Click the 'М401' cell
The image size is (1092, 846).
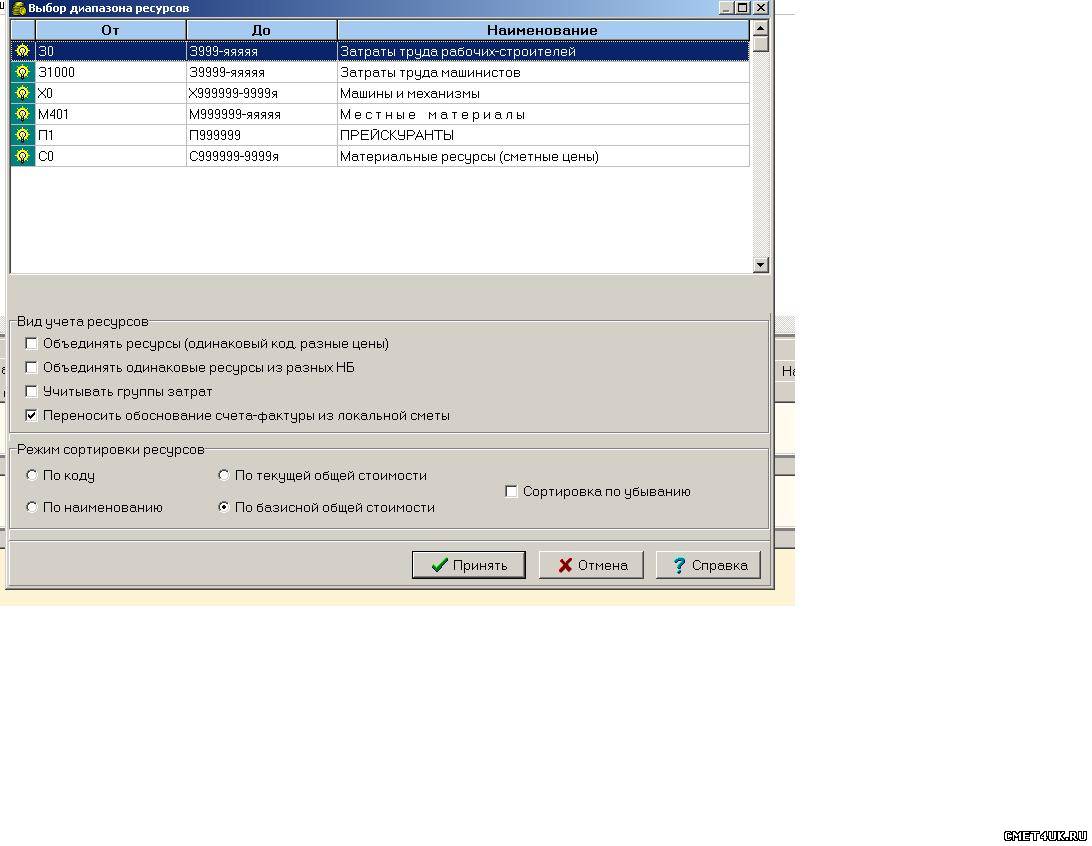[111, 114]
